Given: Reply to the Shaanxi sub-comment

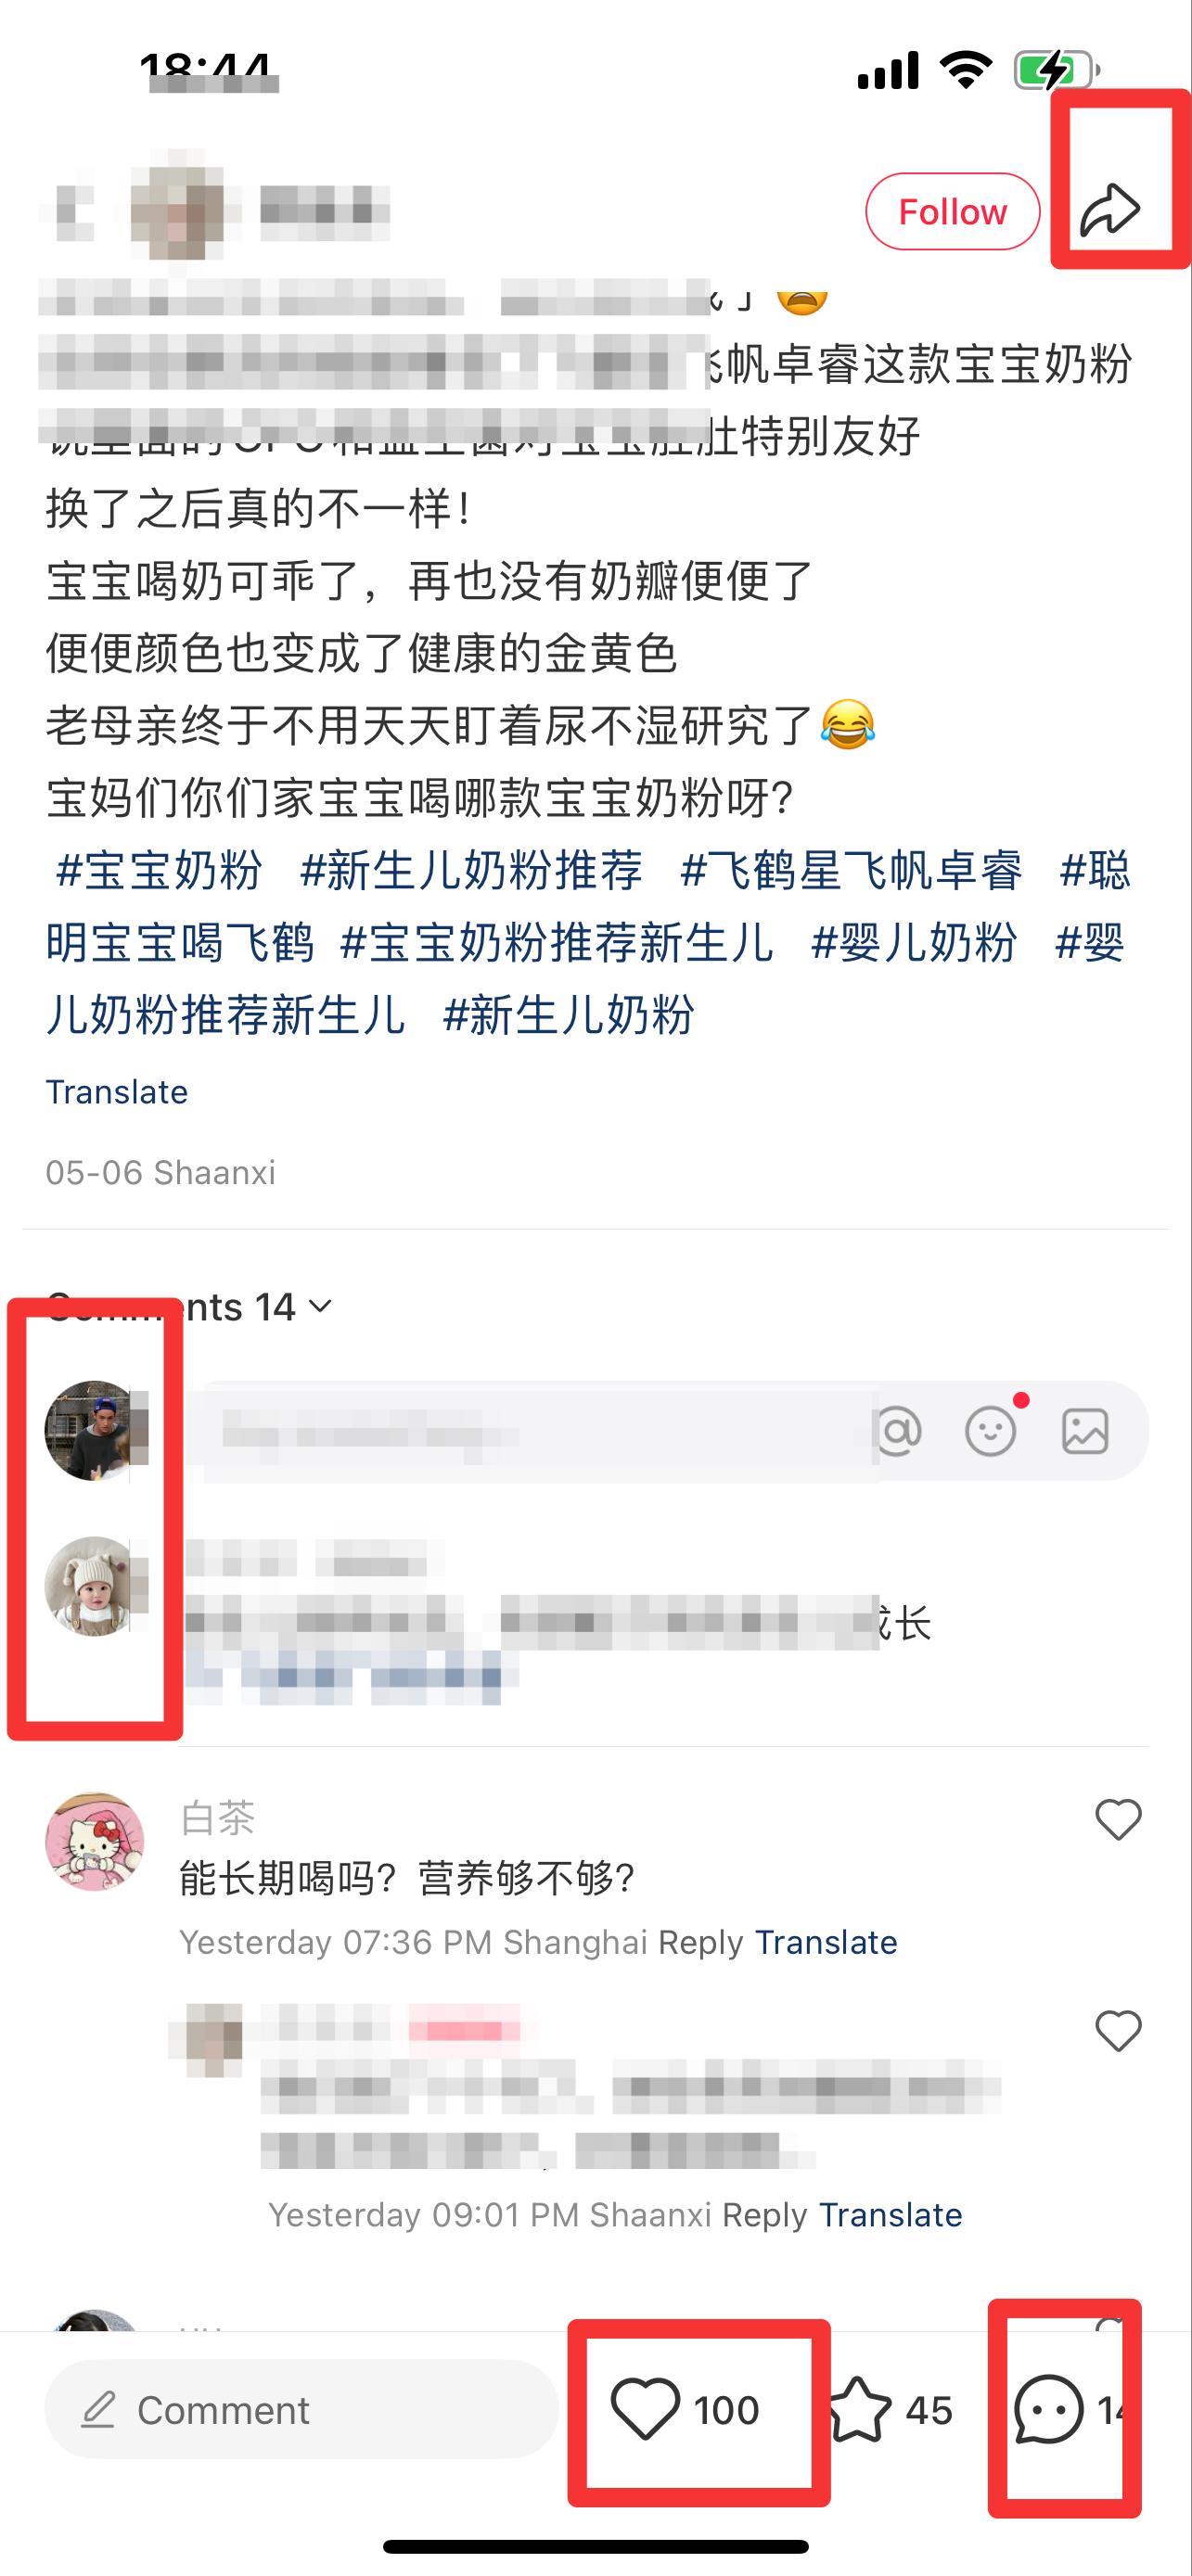Looking at the screenshot, I should tap(765, 2215).
